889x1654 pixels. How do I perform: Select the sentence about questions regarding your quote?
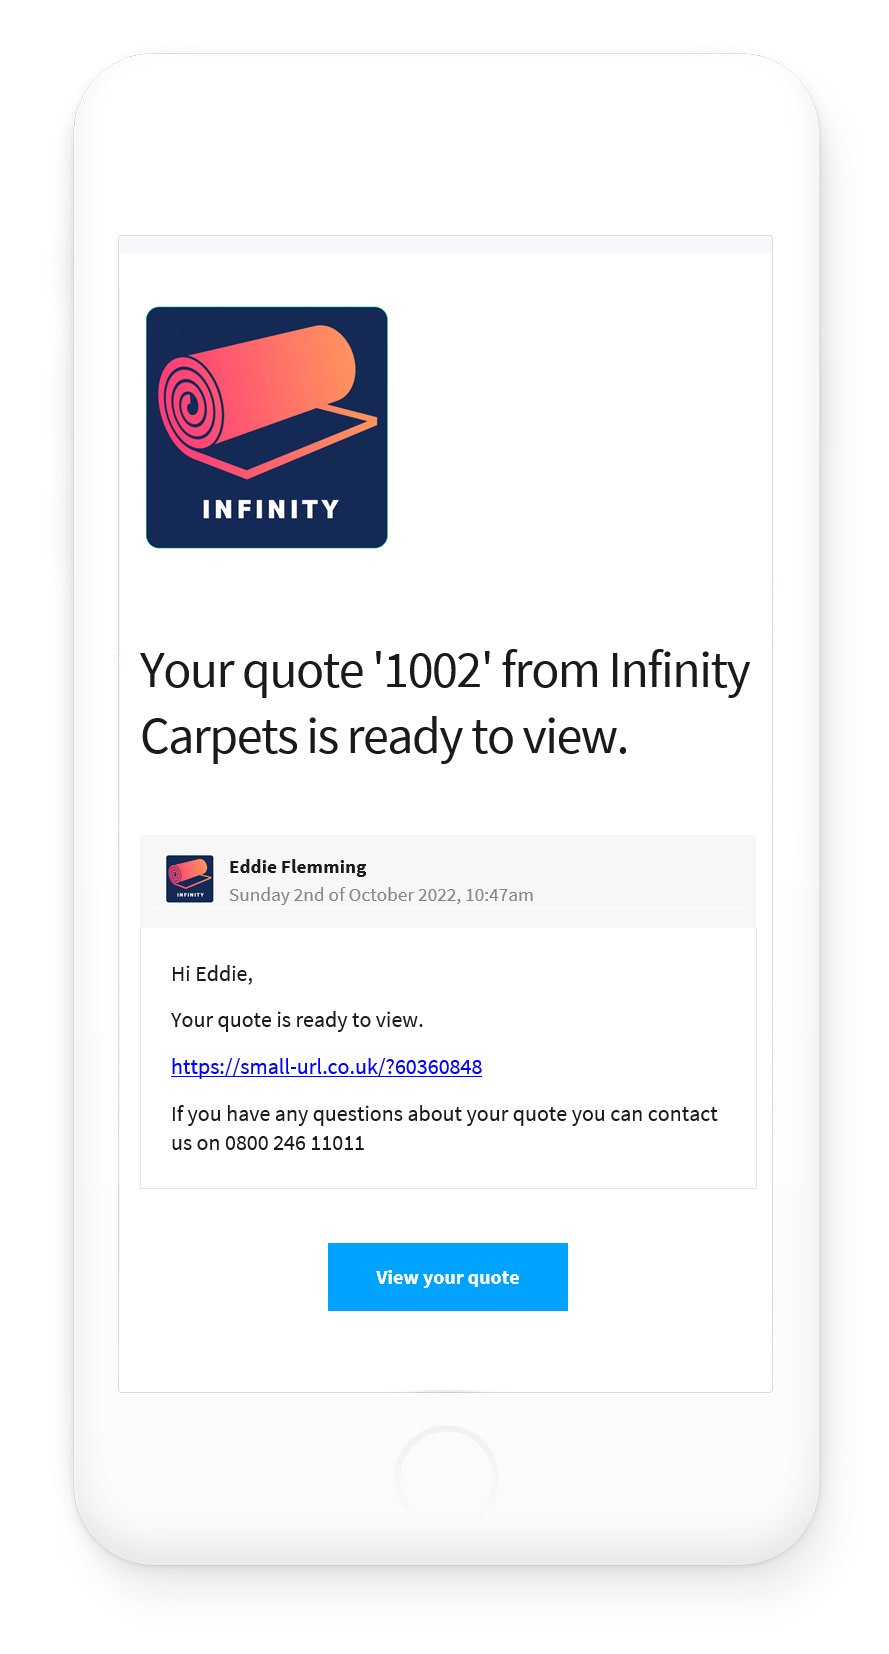444,1113
